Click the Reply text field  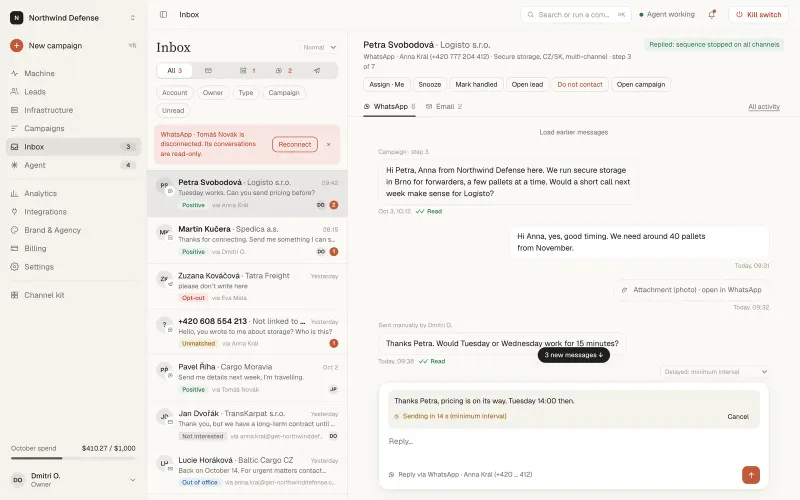tap(573, 441)
